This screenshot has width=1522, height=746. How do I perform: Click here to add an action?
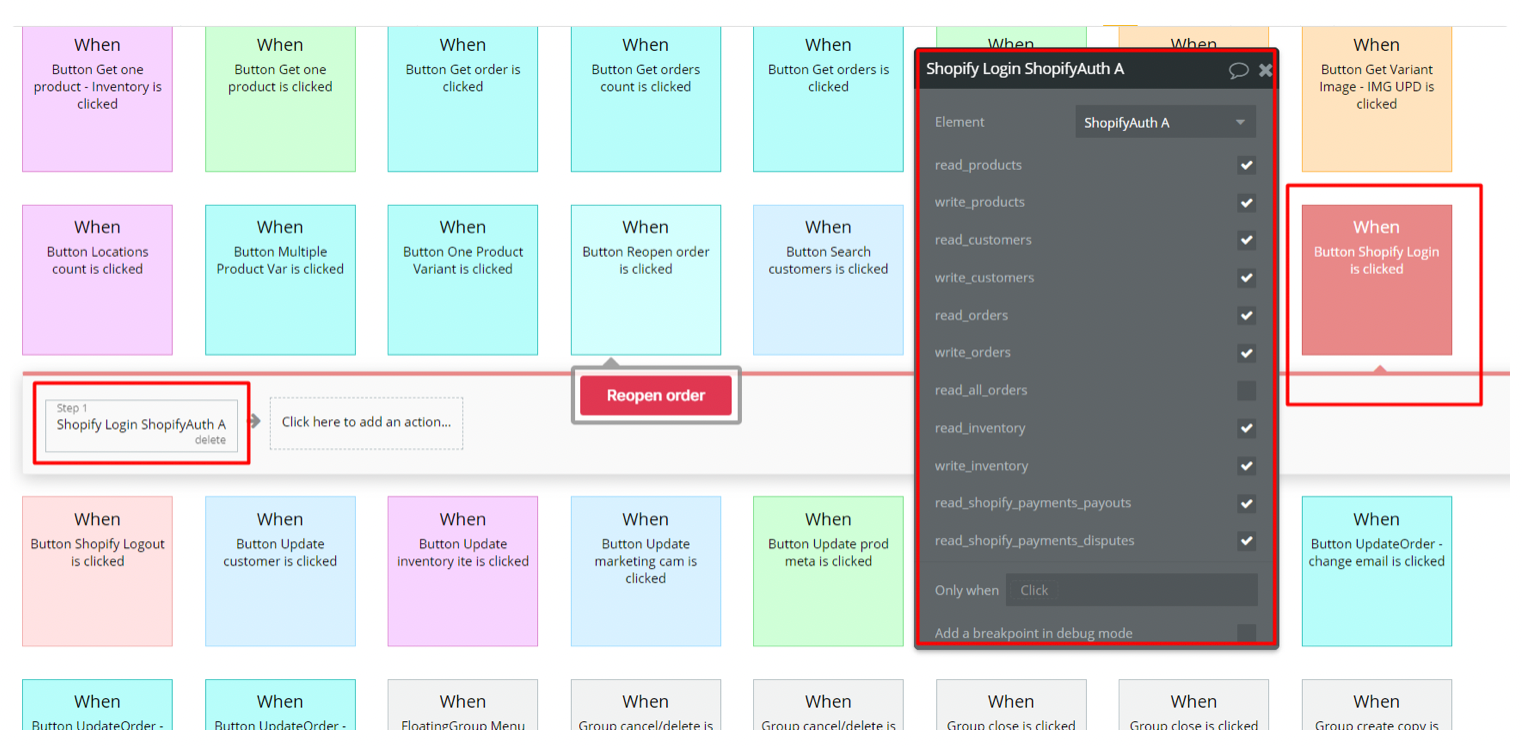point(366,422)
